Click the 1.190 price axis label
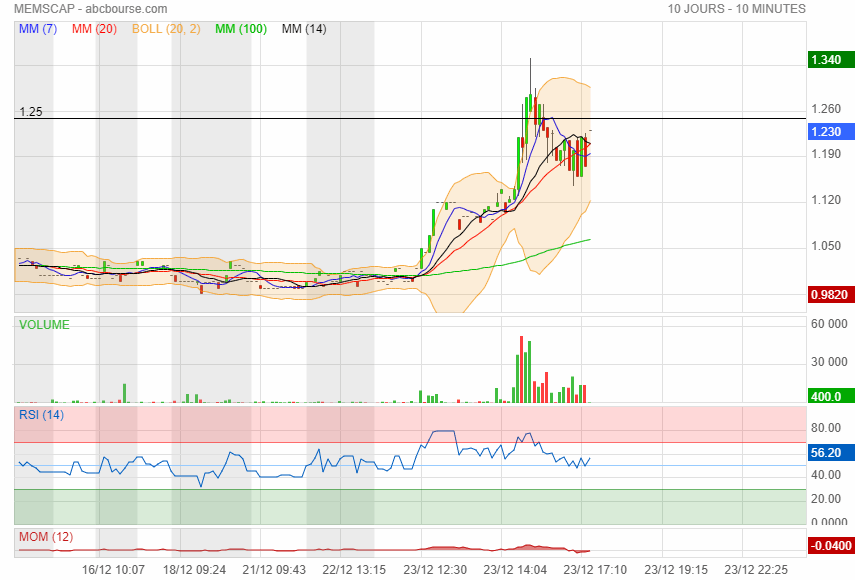 (x=826, y=154)
